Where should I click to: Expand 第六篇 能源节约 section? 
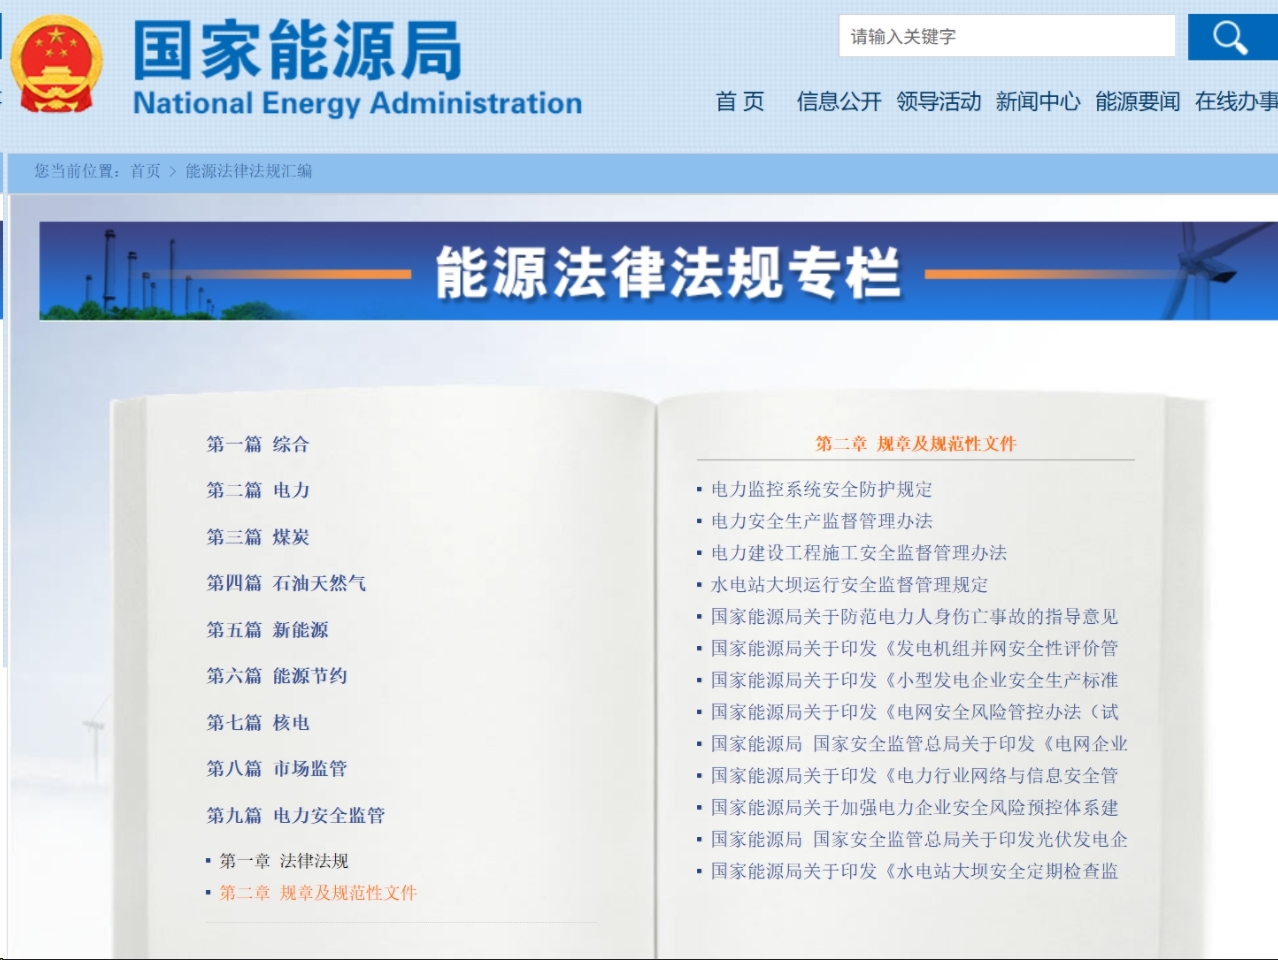pos(277,676)
